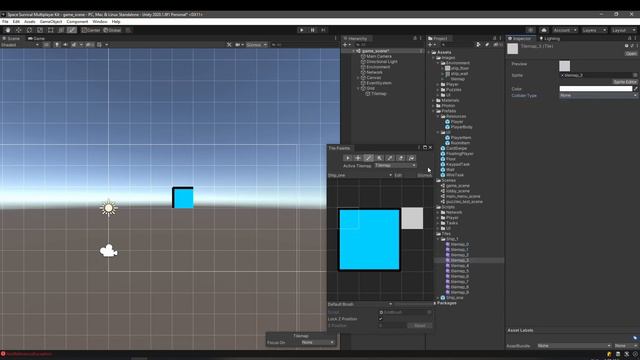Open the GameObject menu
The image size is (640, 360).
pos(51,22)
